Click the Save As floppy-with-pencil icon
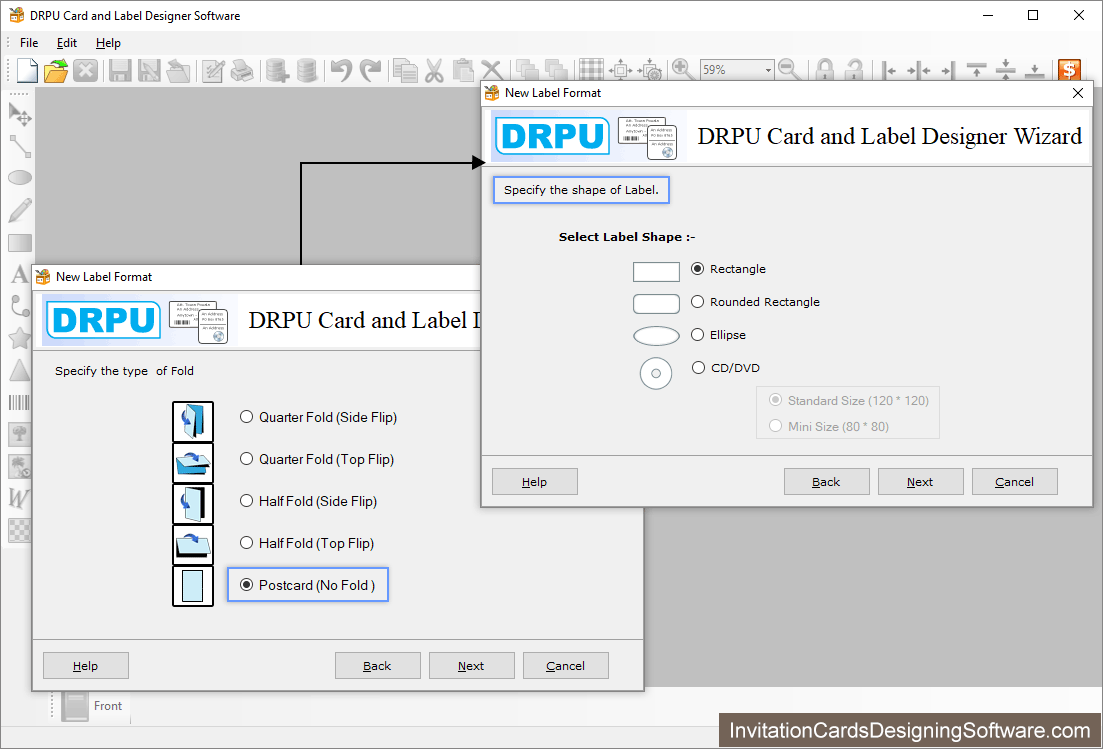Screen dimensions: 1103x749 pyautogui.click(x=149, y=70)
